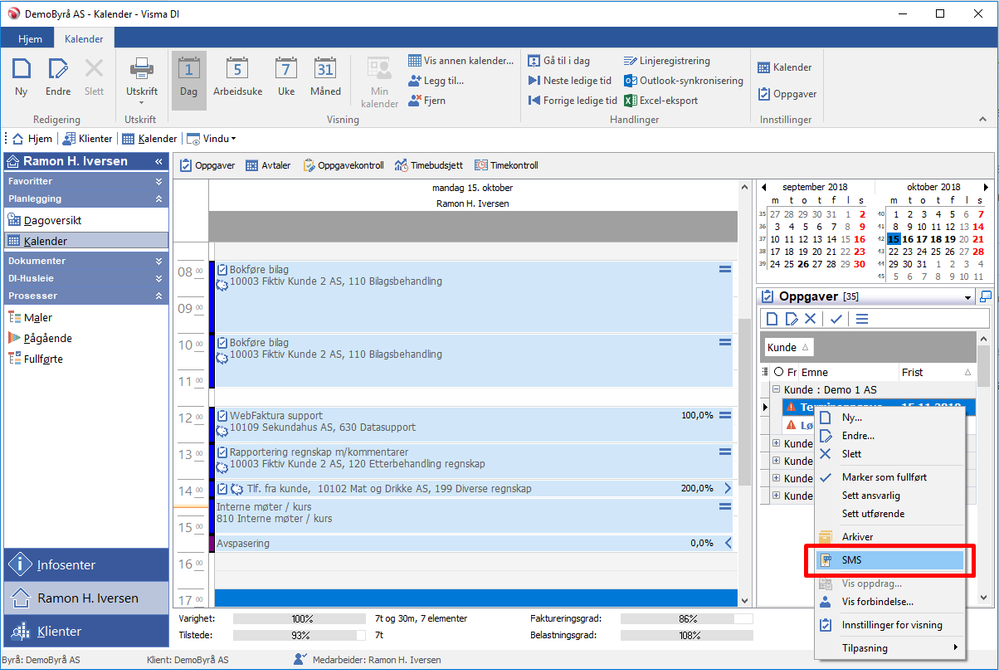Open Dagoversikt in the sidebar
The height and width of the screenshot is (670, 999).
point(52,219)
